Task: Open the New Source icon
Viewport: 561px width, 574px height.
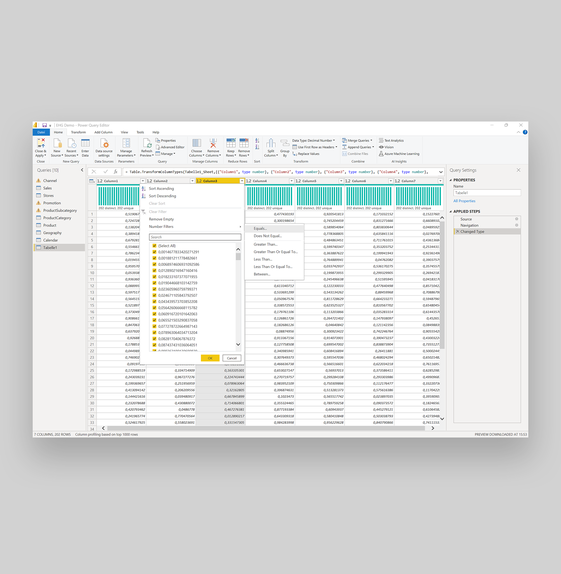Action: pos(57,143)
